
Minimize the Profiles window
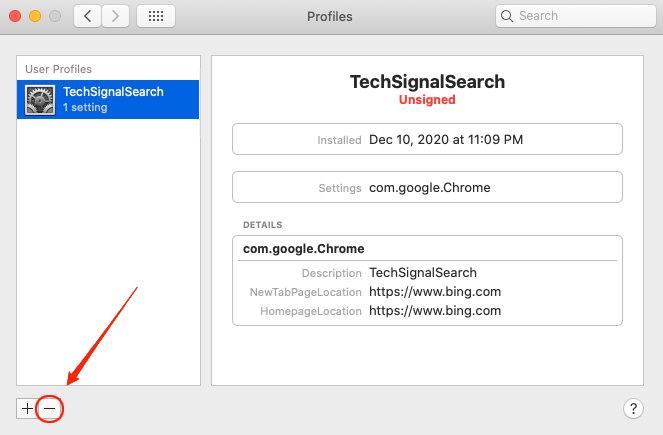coord(35,16)
